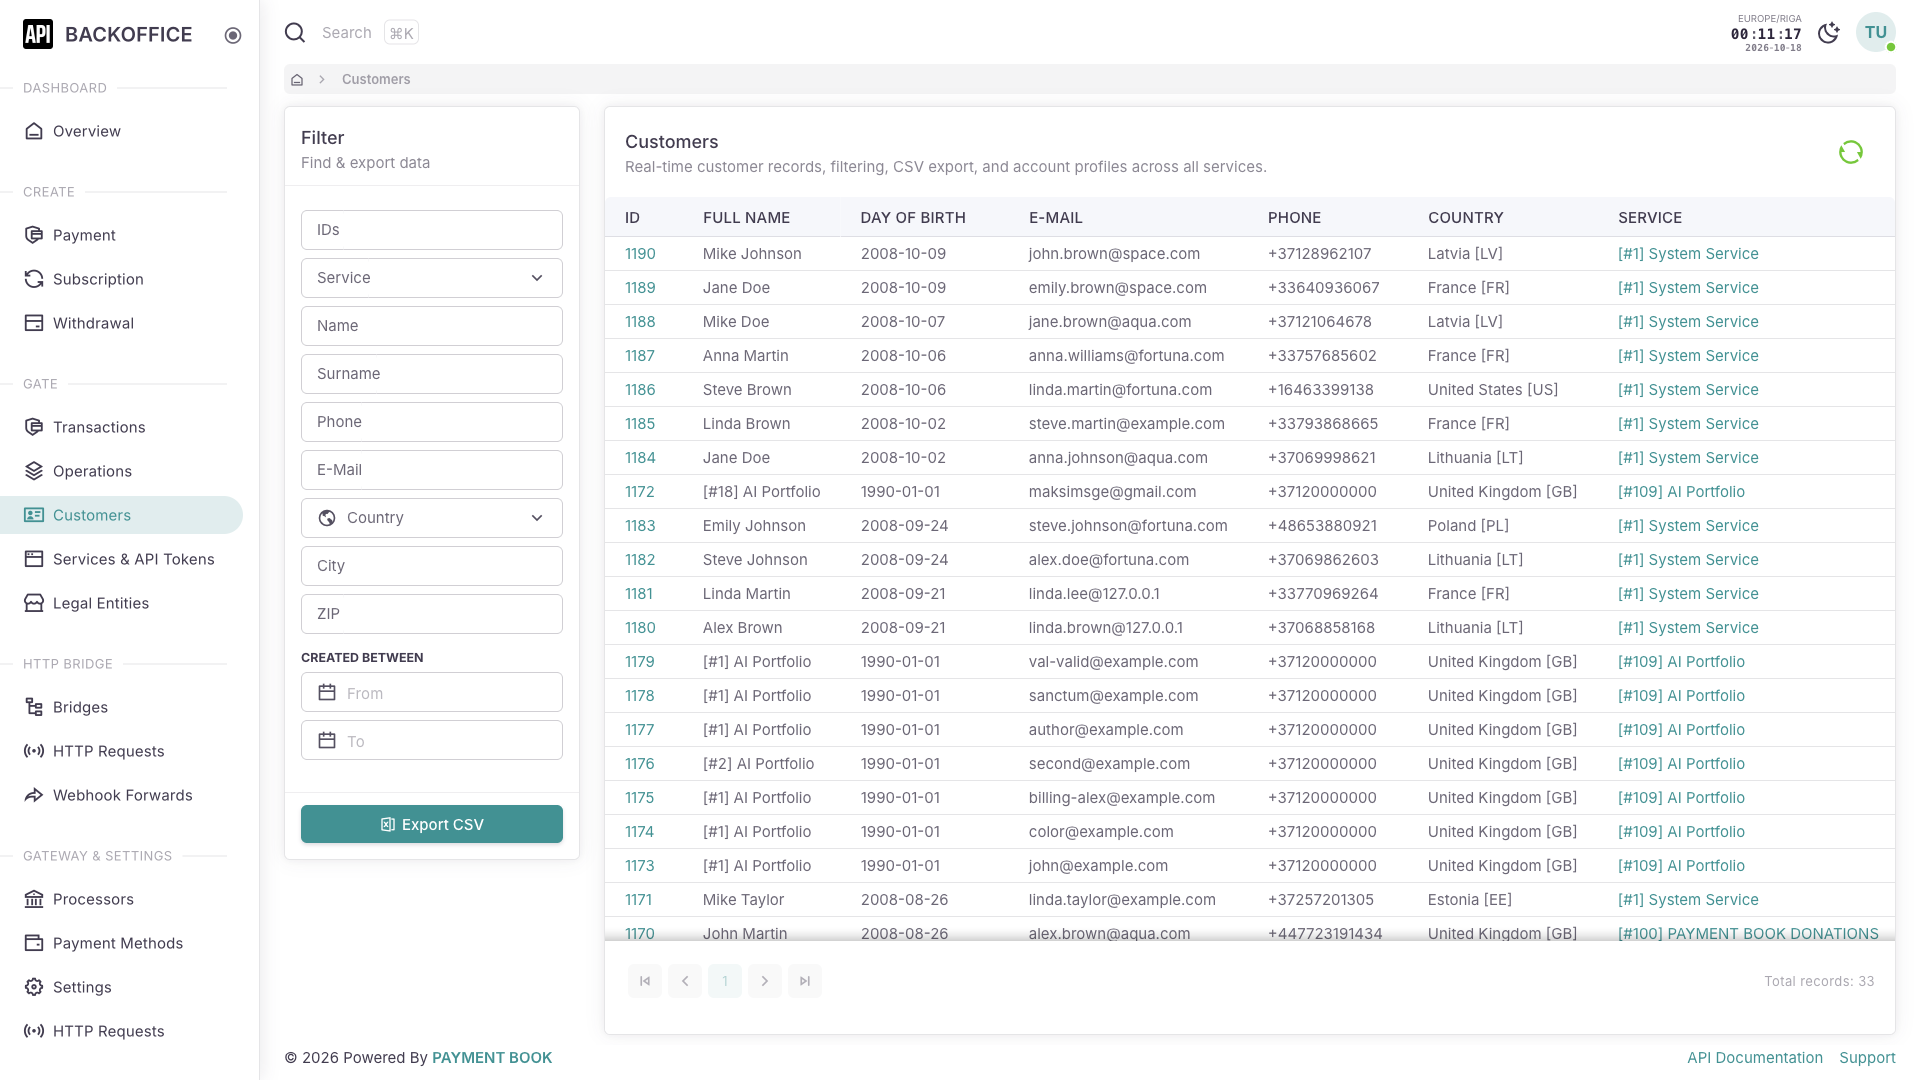Click the Transactions icon in sidebar

click(x=34, y=427)
